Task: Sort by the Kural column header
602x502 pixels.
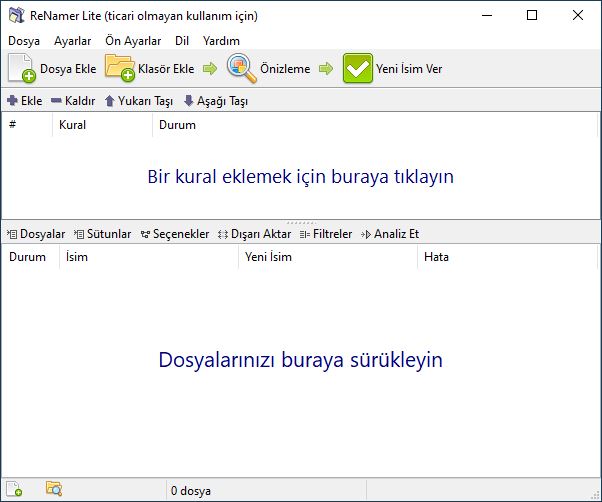Action: pos(103,125)
